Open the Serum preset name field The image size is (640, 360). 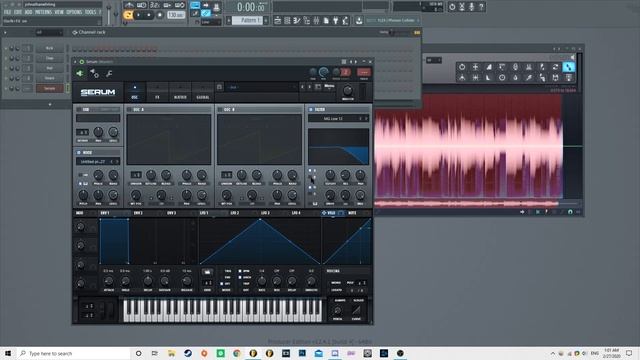(x=261, y=87)
